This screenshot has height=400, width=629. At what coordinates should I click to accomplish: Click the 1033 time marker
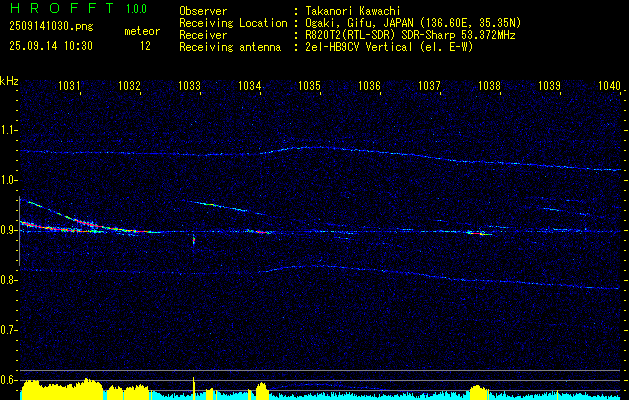click(189, 85)
